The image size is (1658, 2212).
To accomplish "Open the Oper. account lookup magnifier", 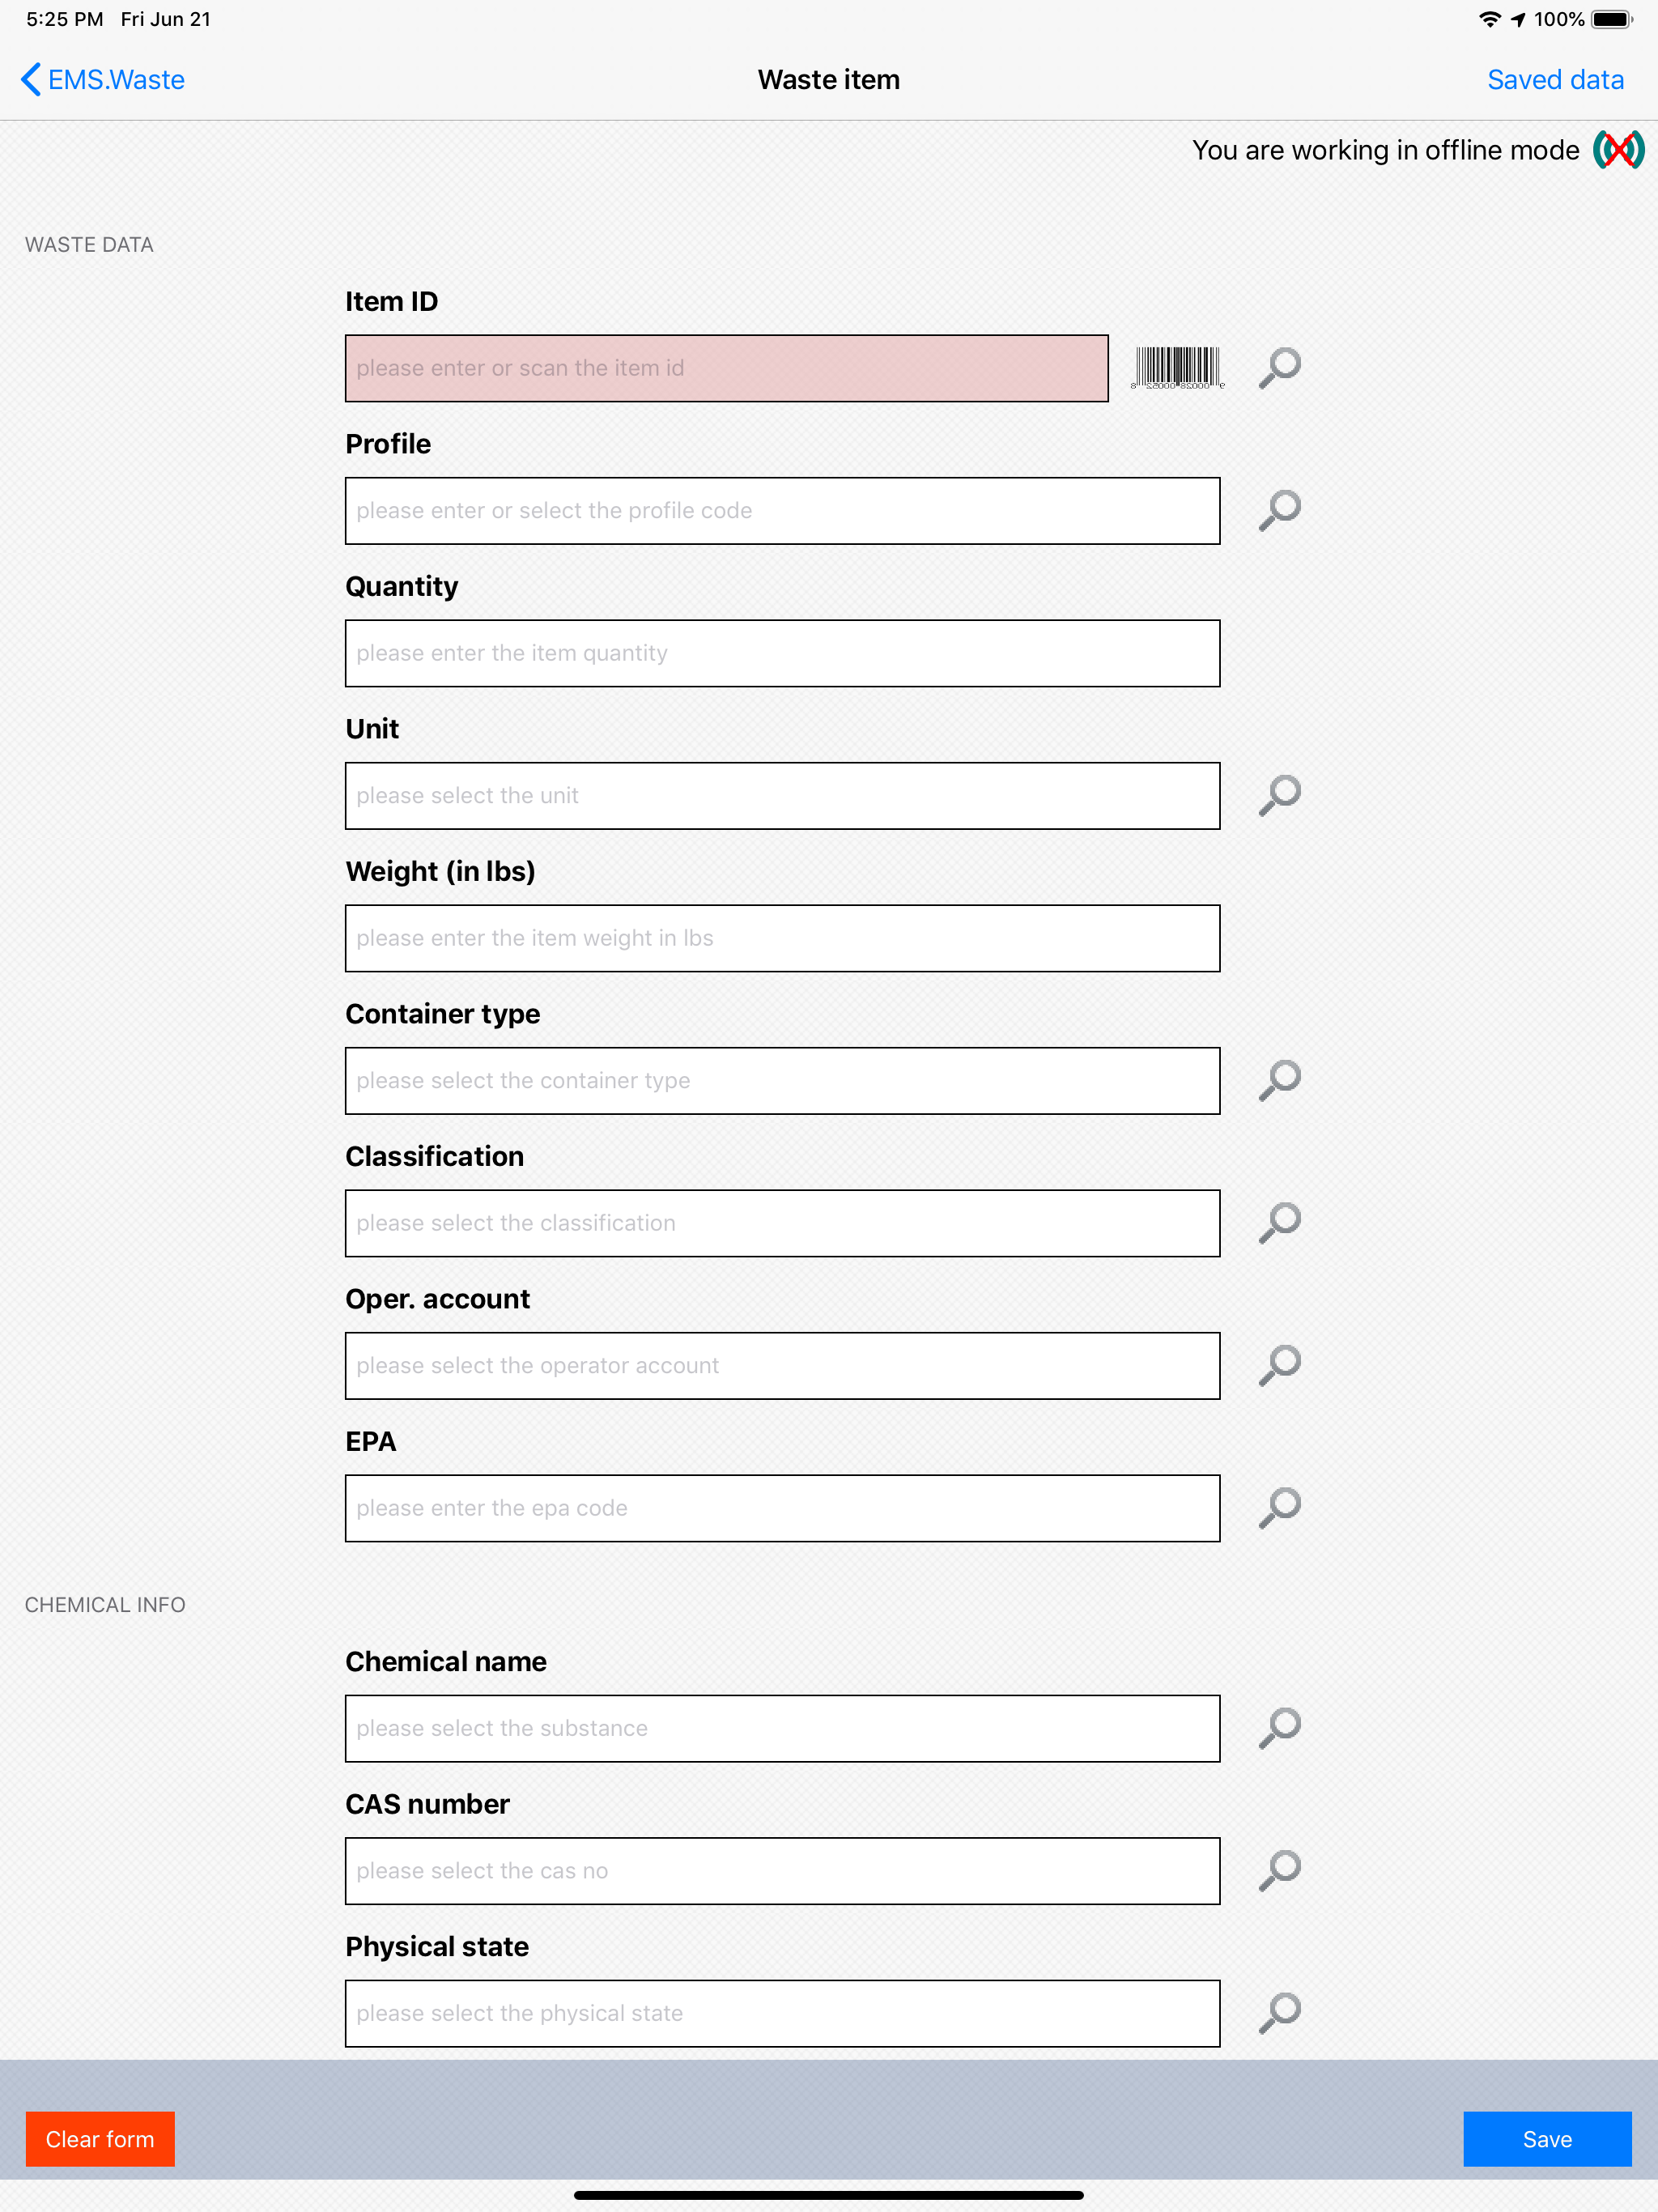I will point(1279,1365).
